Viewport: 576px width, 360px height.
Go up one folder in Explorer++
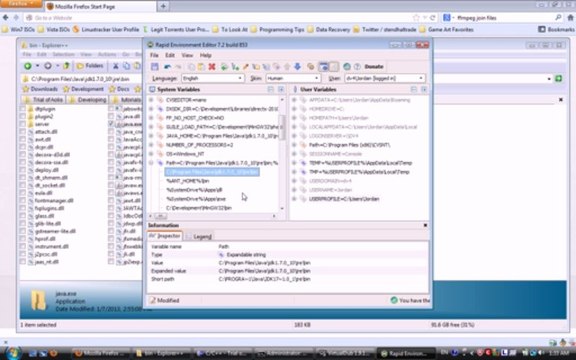[x=66, y=66]
